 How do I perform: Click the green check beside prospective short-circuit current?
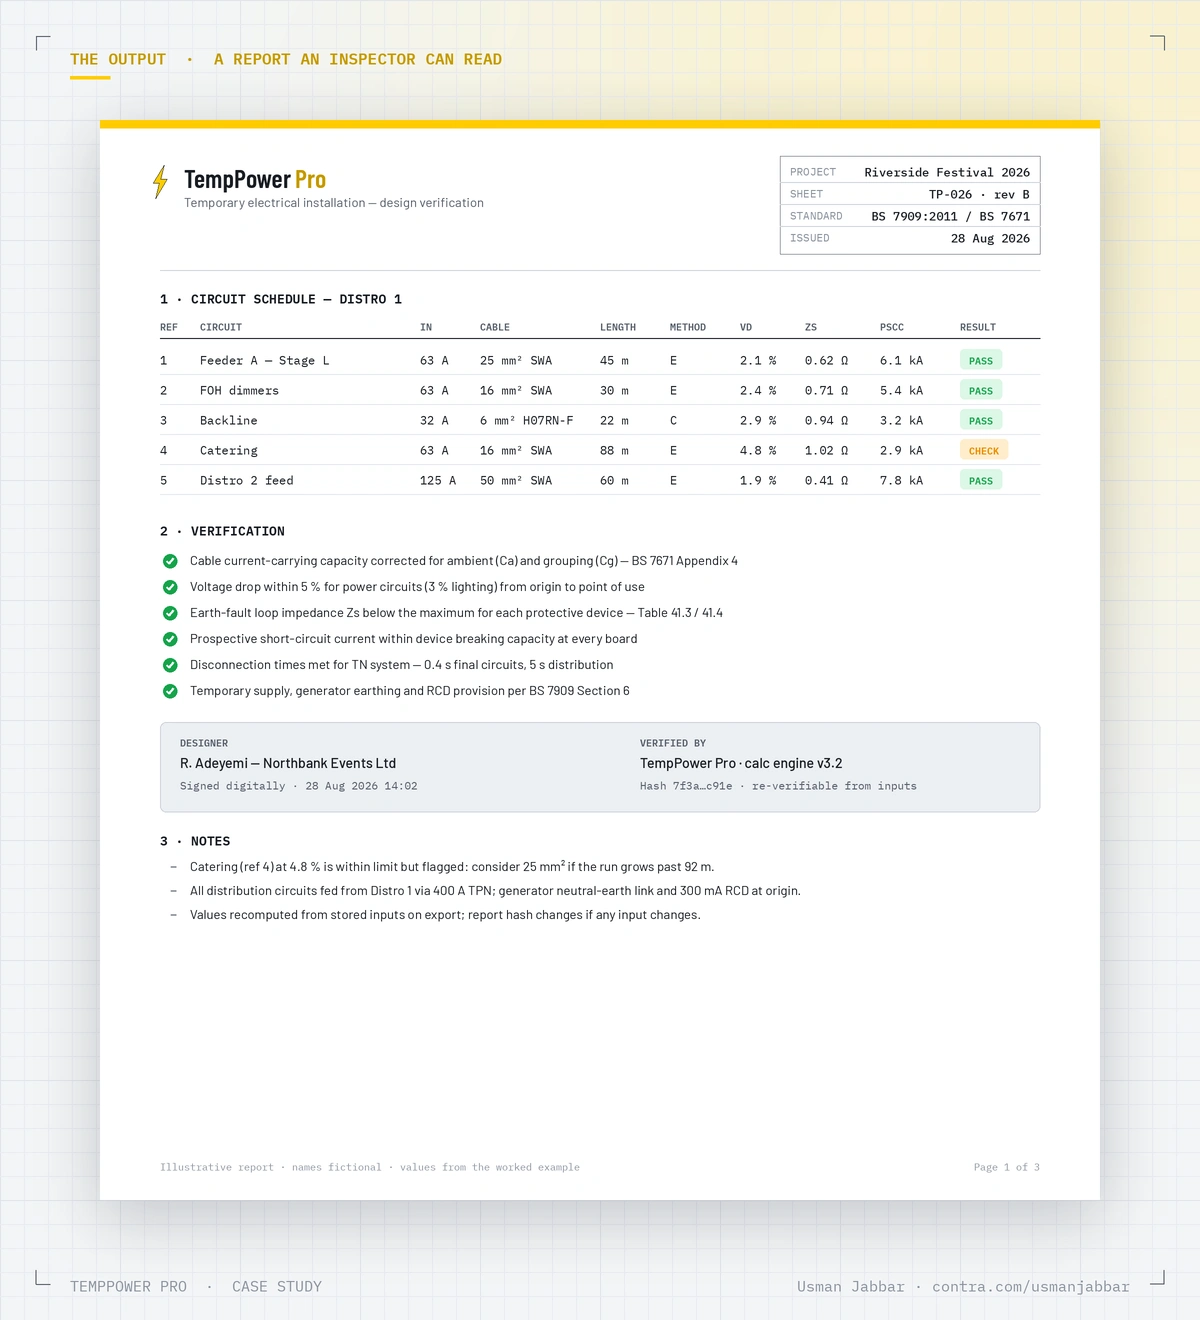pyautogui.click(x=170, y=639)
